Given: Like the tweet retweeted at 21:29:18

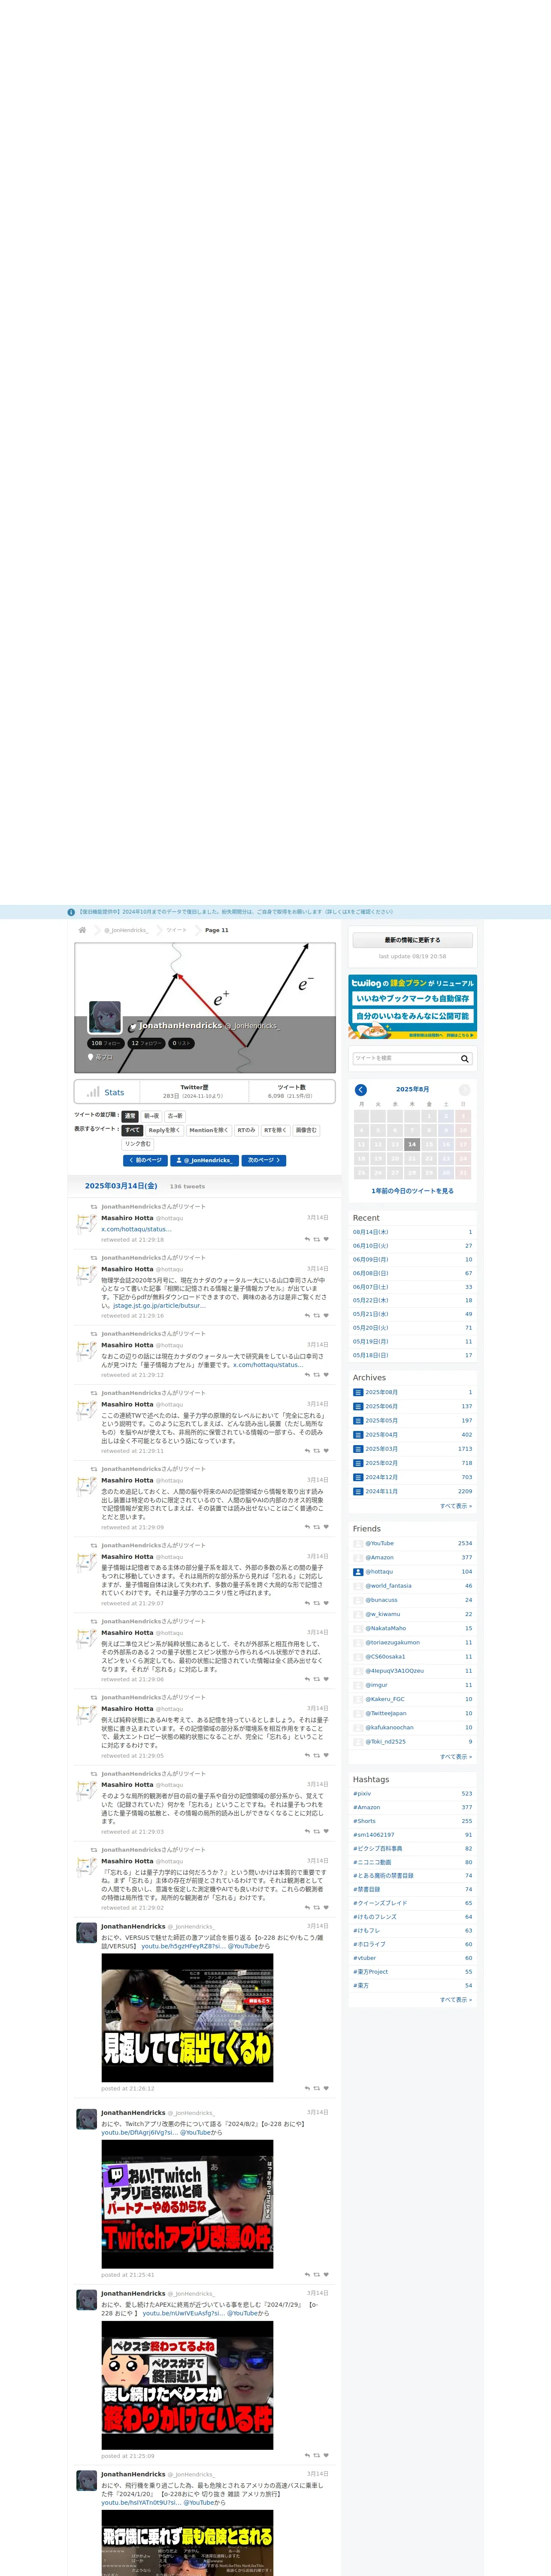Looking at the screenshot, I should pos(326,1239).
